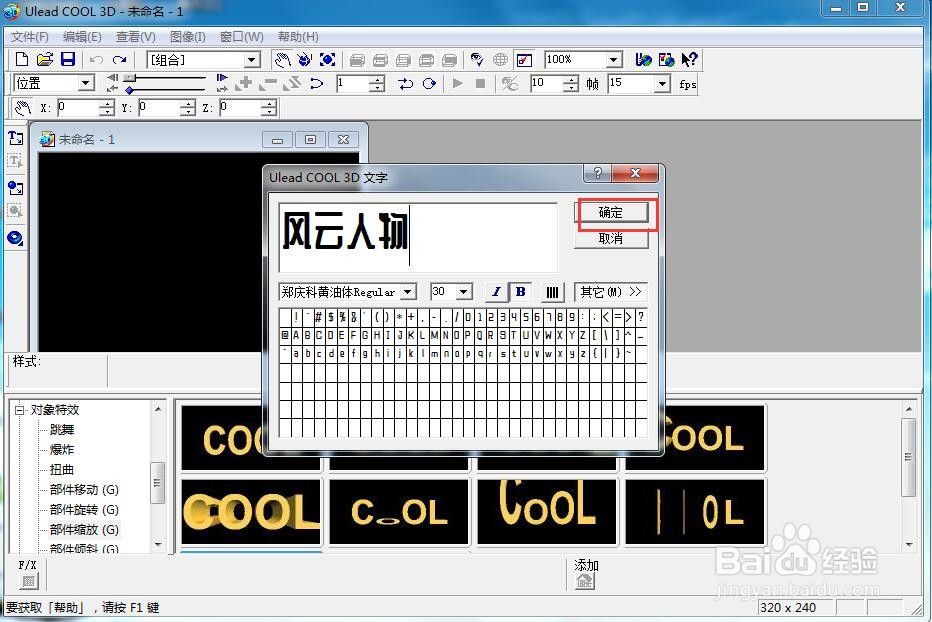The image size is (932, 622).
Task: Click in the text input box with 风云人物
Action: (x=418, y=237)
